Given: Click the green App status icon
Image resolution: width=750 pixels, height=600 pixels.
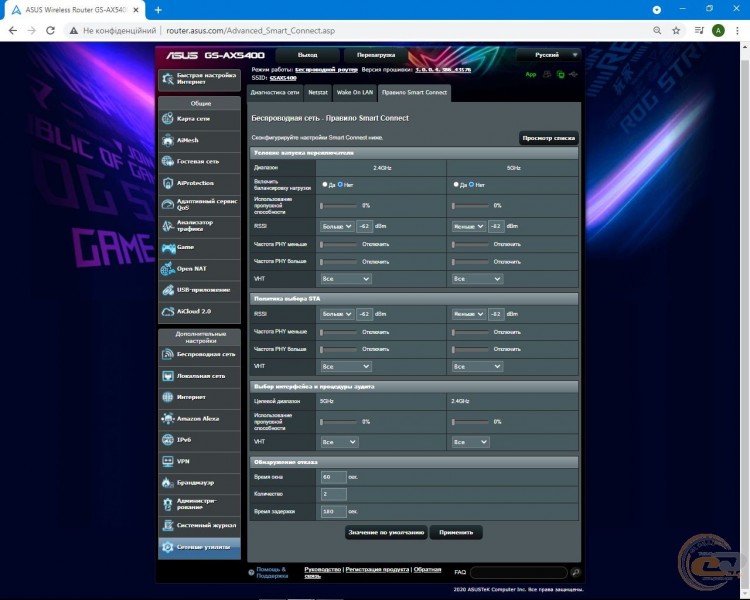Looking at the screenshot, I should pyautogui.click(x=530, y=75).
